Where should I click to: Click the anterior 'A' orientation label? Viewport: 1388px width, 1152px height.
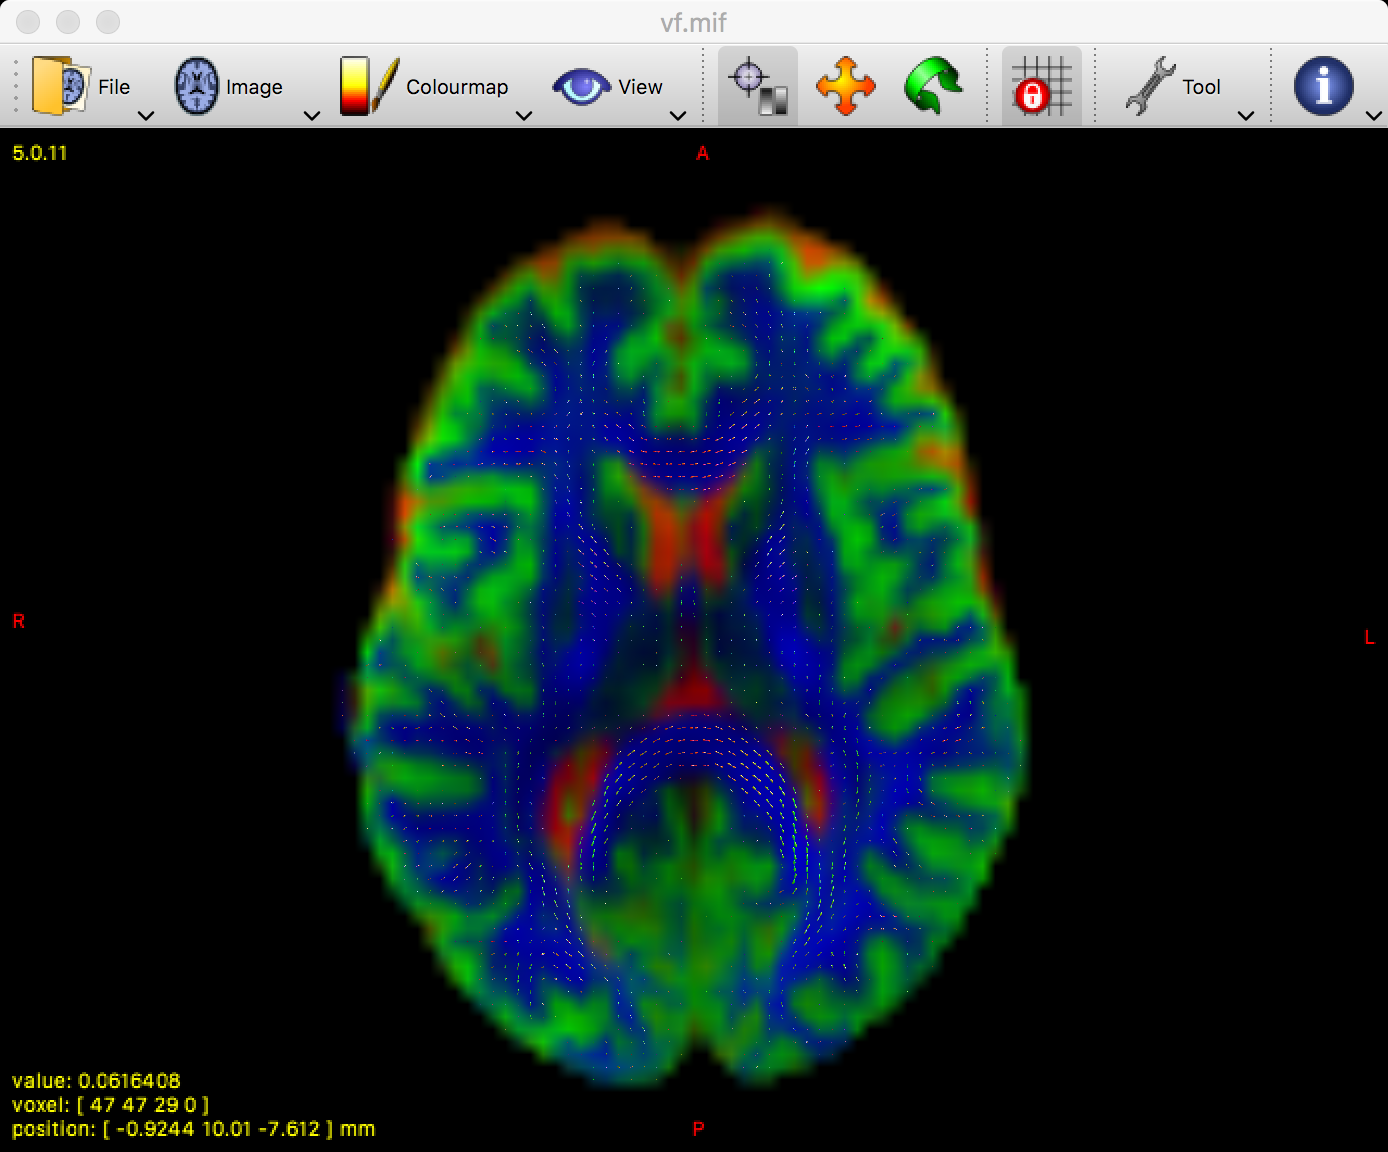click(x=702, y=153)
